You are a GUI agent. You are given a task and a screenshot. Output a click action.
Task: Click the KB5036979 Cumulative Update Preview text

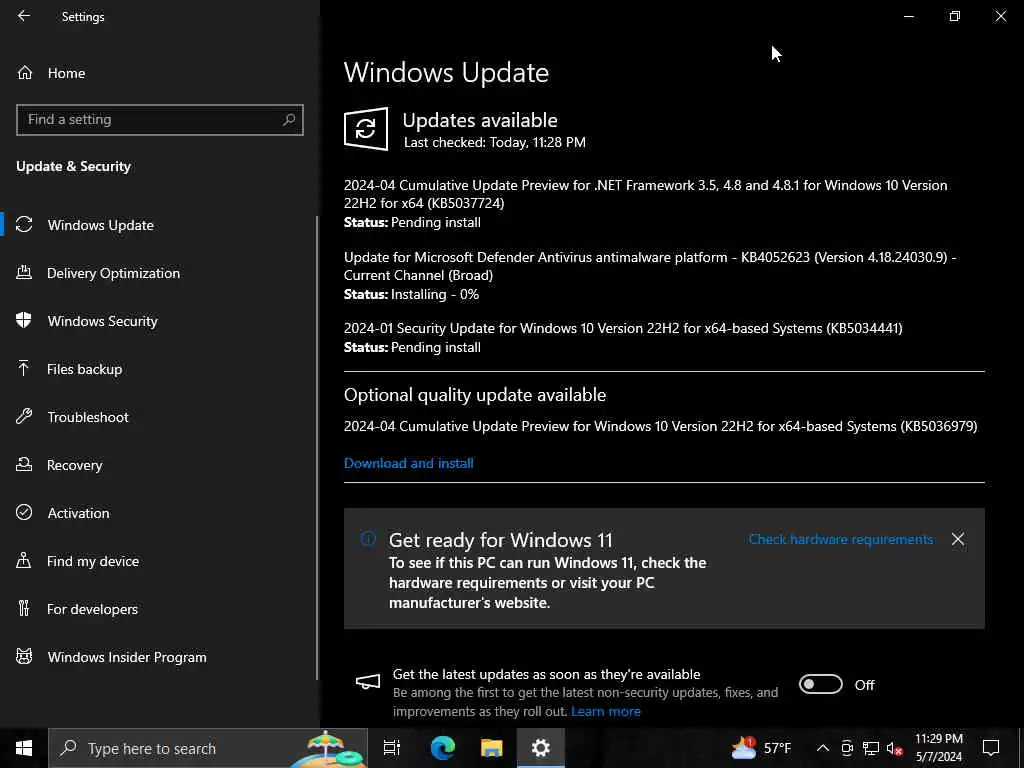click(x=660, y=426)
